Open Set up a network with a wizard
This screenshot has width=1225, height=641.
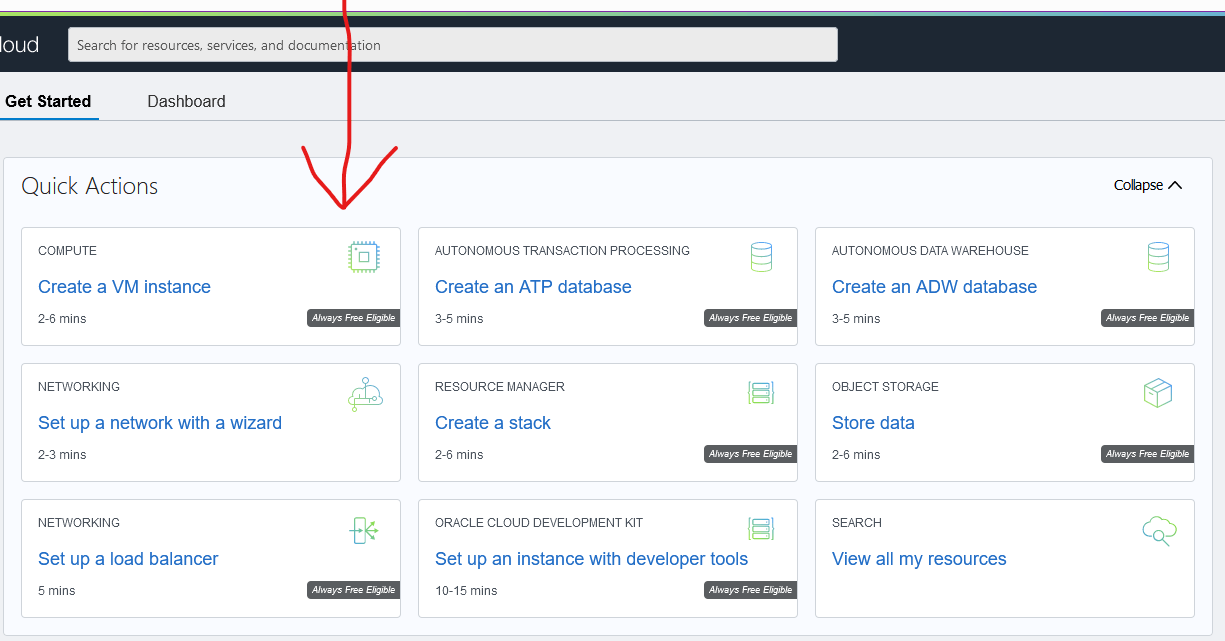click(x=160, y=423)
